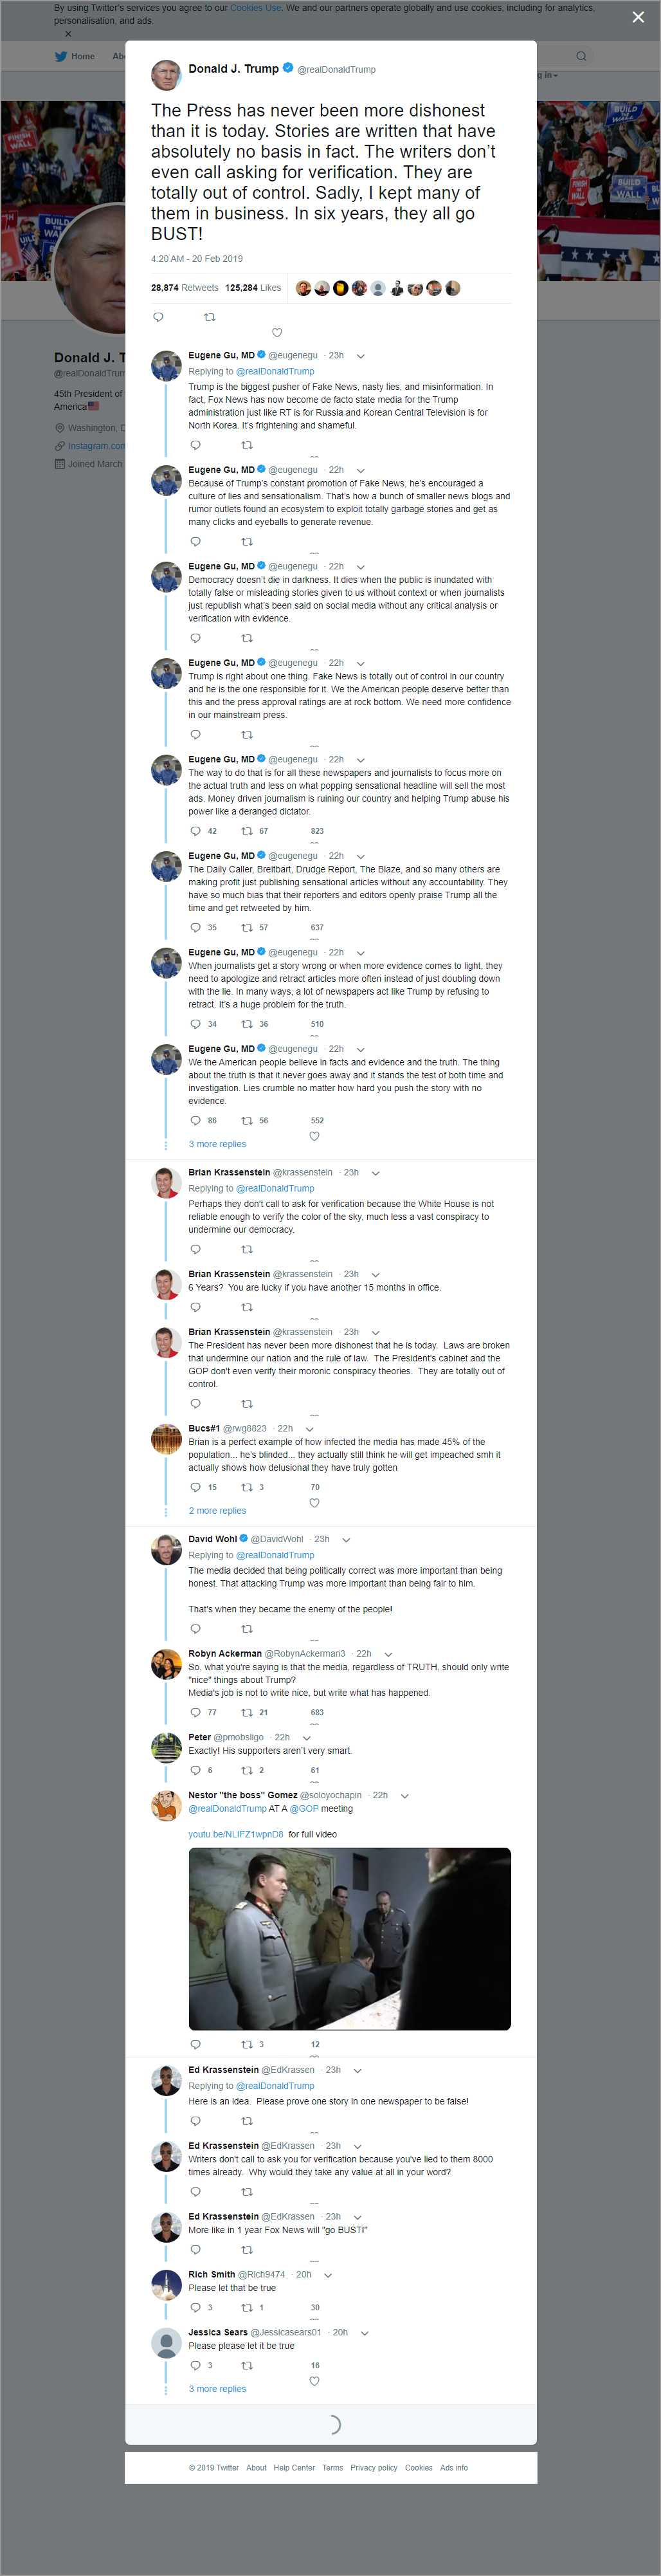Screen dimensions: 661x2576
Task: Open Privacy policy in the footer
Action: 374,2468
